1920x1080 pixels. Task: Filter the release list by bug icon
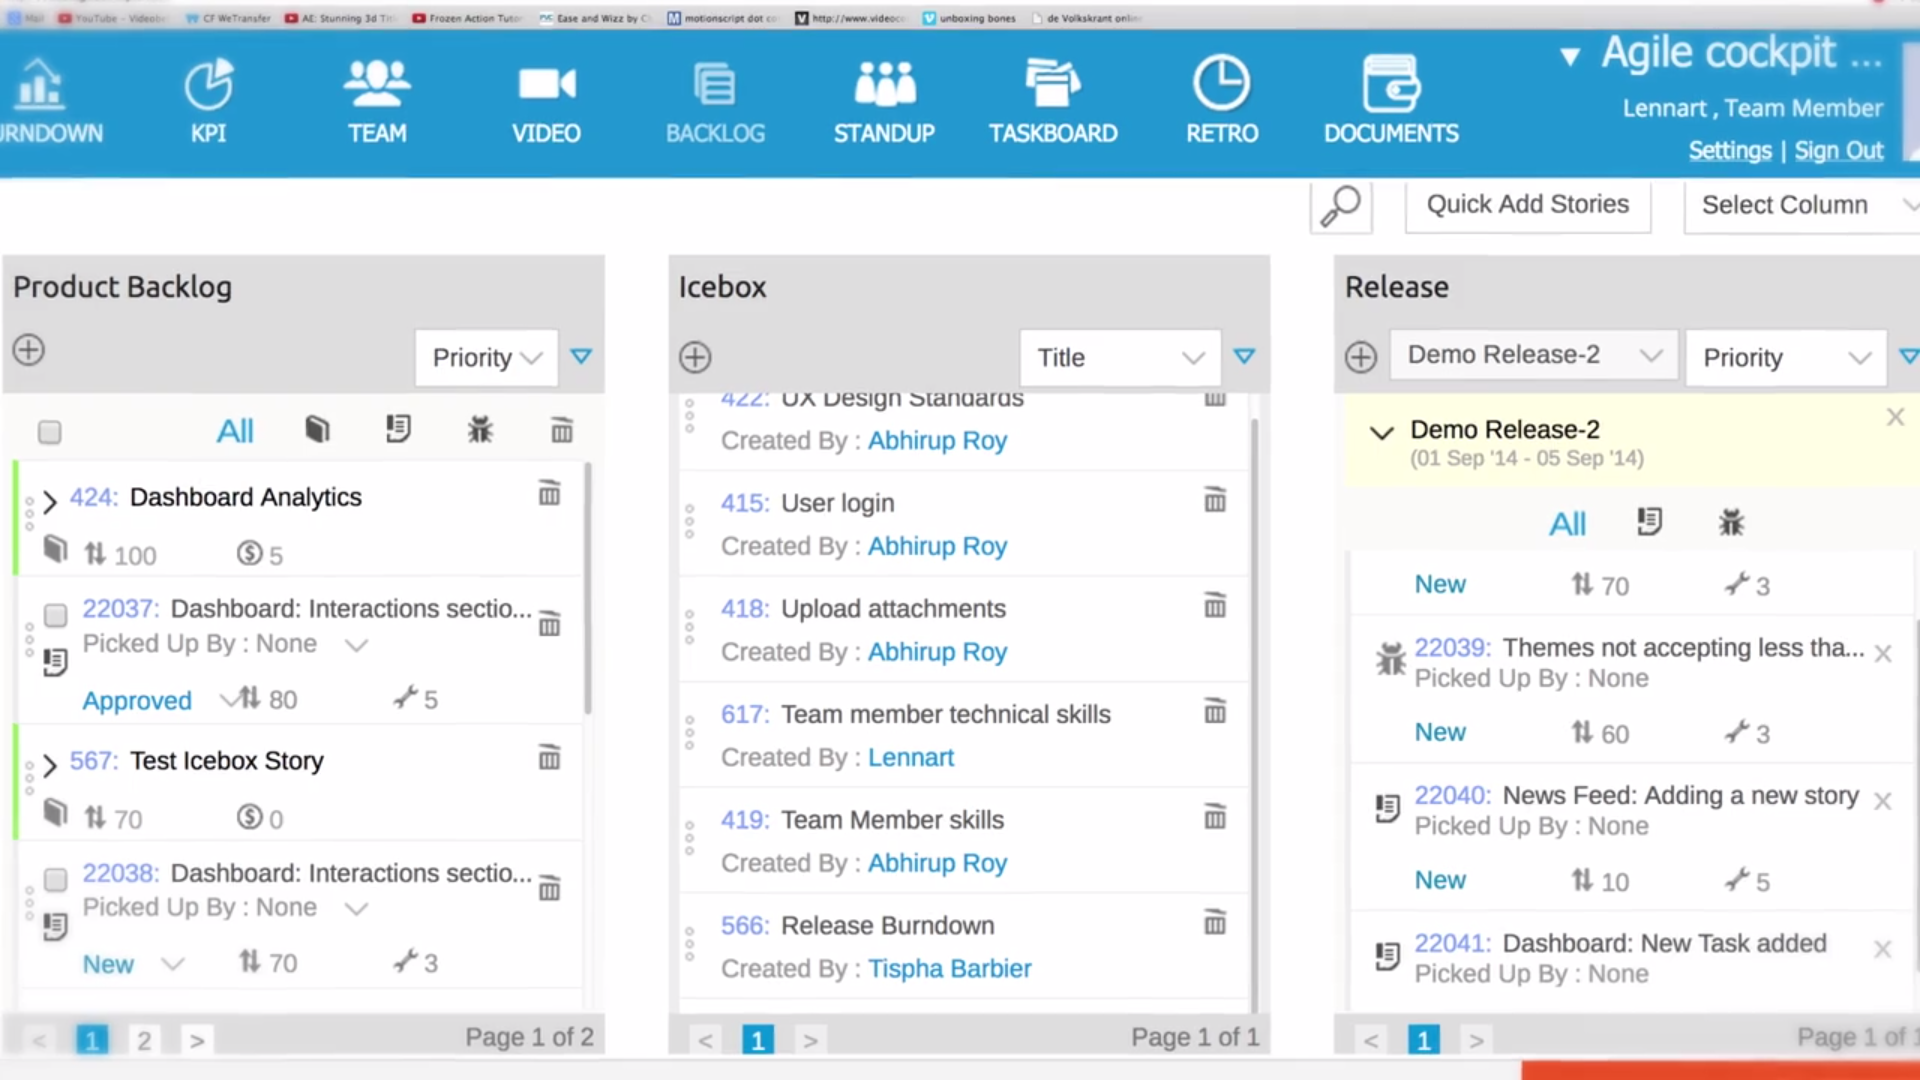click(x=1731, y=522)
